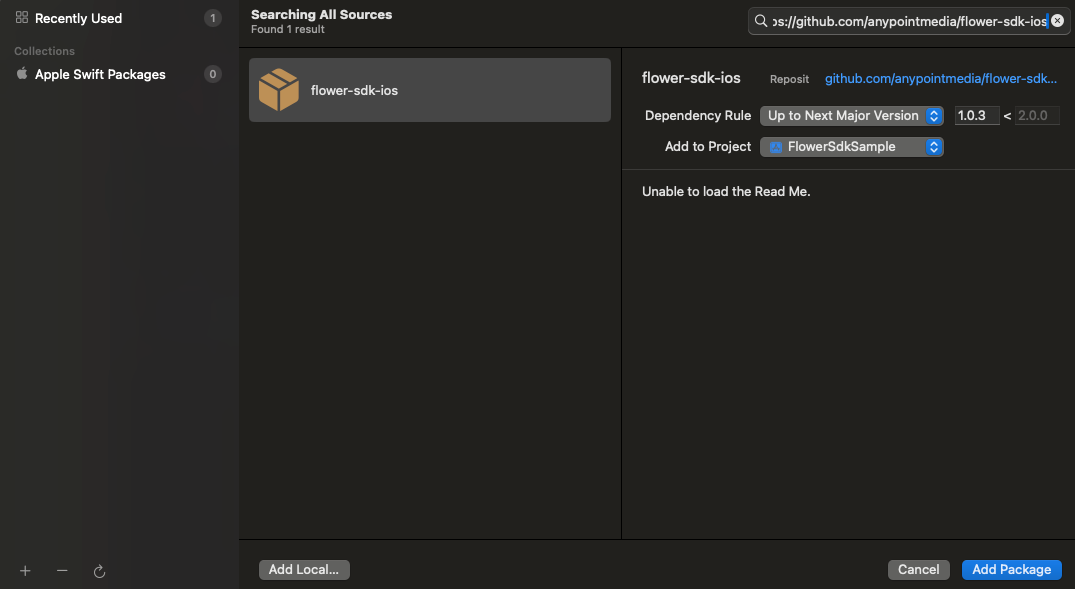Click the Apple logo beside Apple Swift Packages
Screen dimensions: 1075x589
[x=22, y=74]
